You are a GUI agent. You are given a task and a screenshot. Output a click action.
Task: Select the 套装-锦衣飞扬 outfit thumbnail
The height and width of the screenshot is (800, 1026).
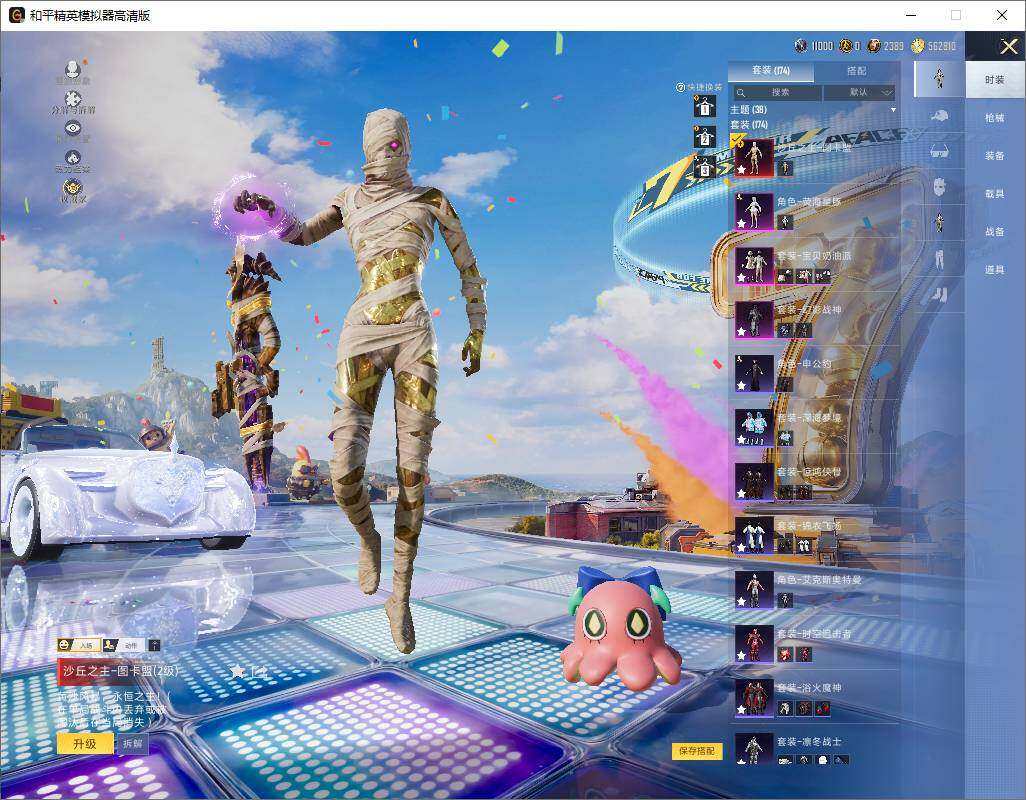click(754, 536)
